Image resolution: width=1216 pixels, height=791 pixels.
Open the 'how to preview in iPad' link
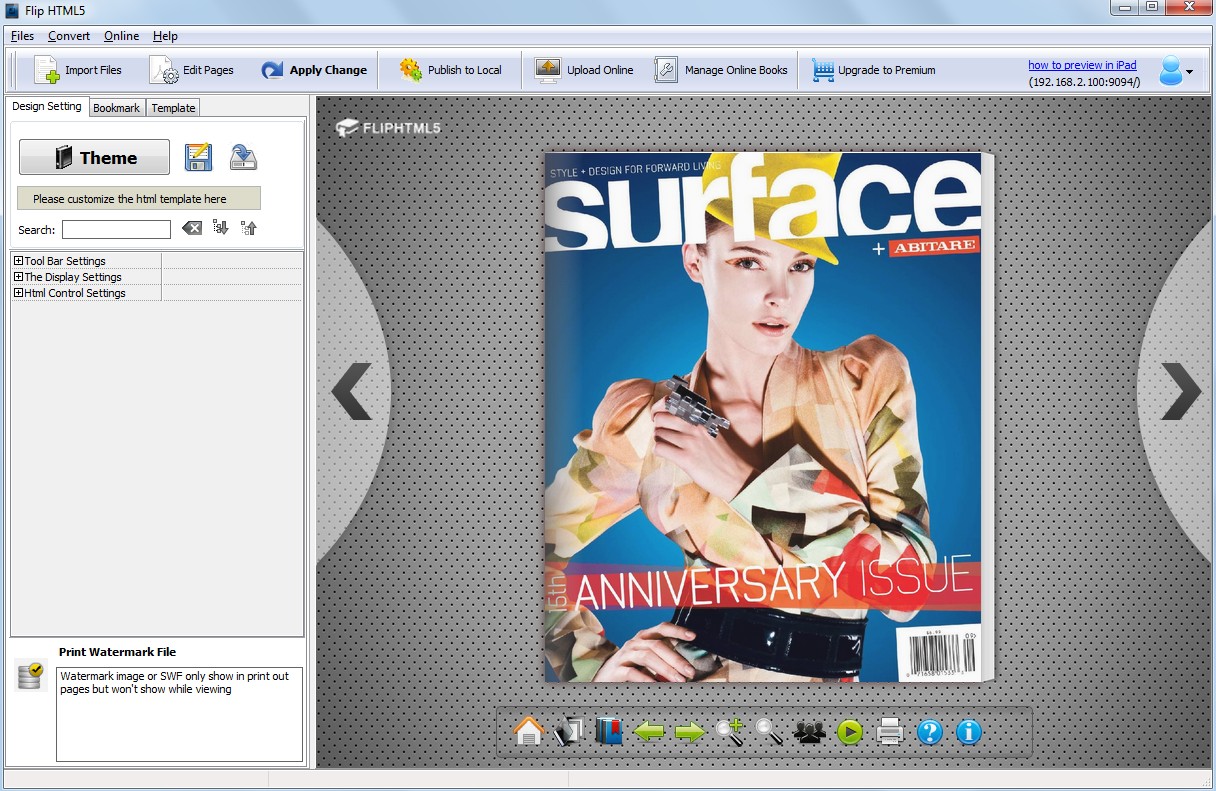coord(1082,65)
